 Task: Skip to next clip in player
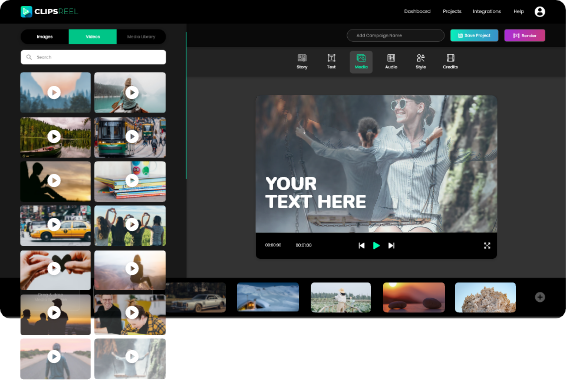[391, 245]
